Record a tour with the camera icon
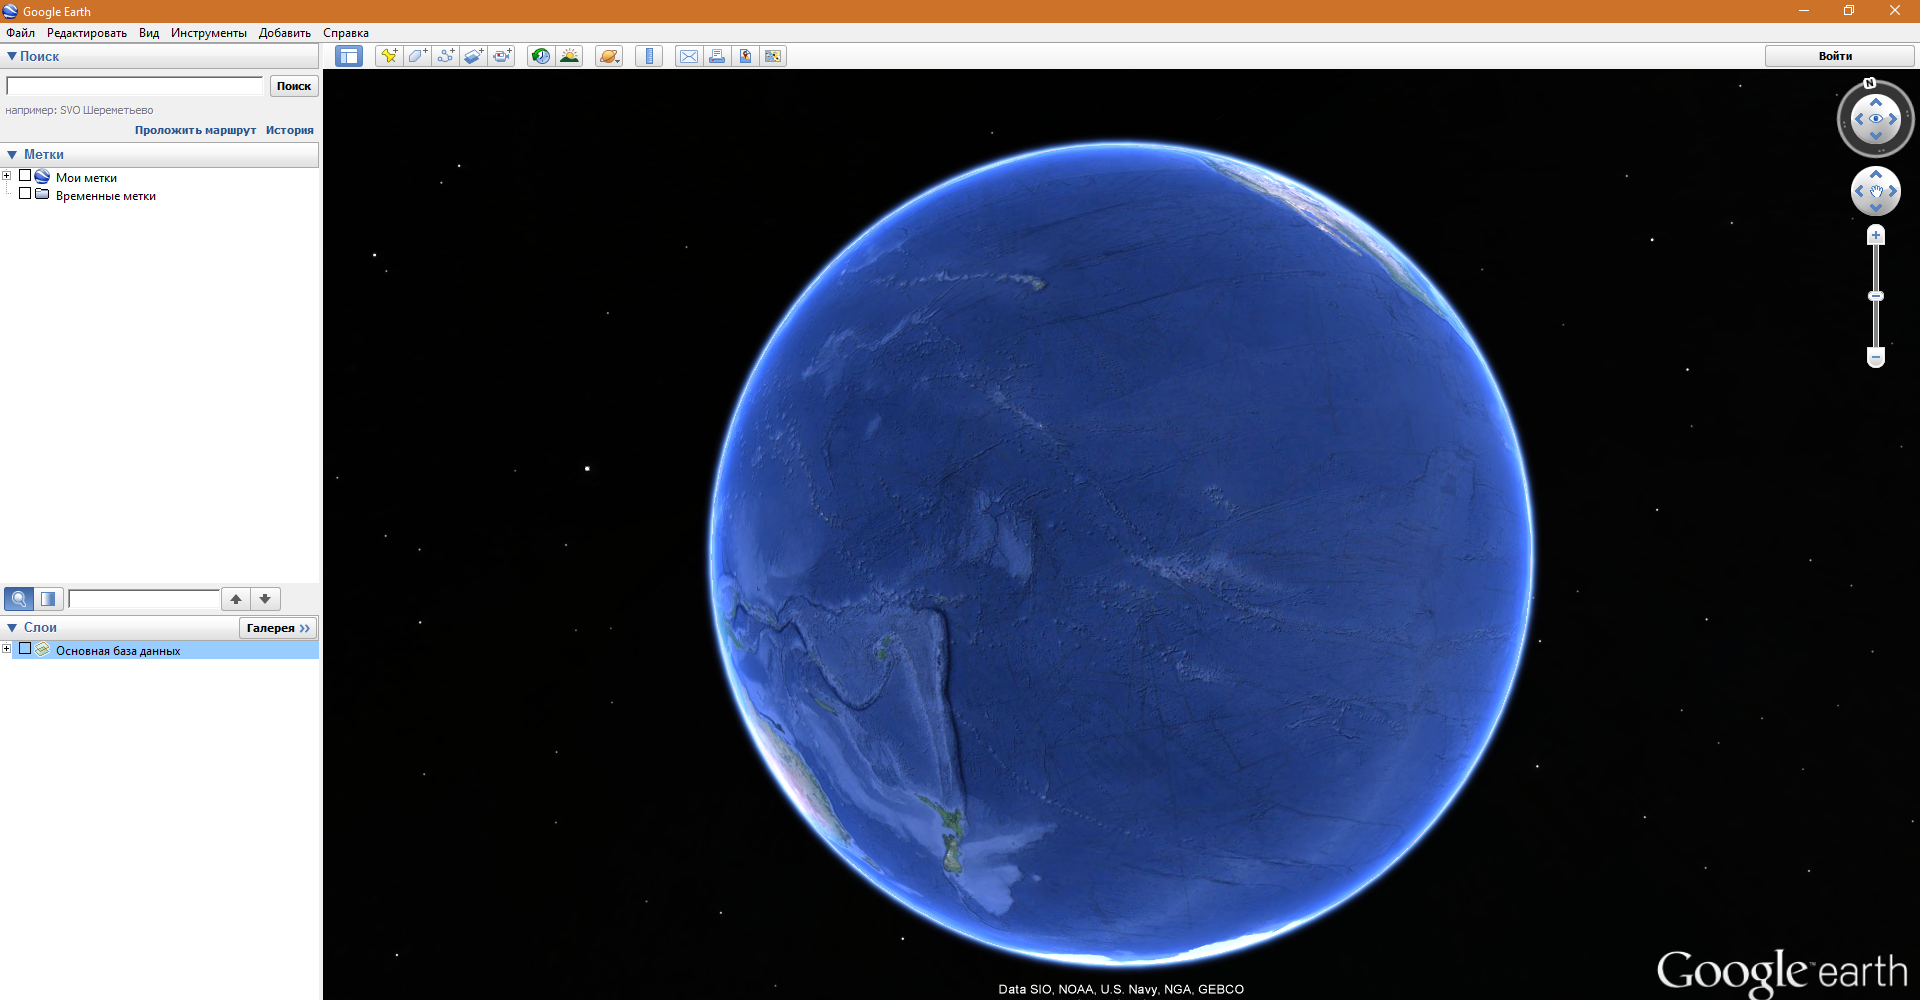 point(502,56)
